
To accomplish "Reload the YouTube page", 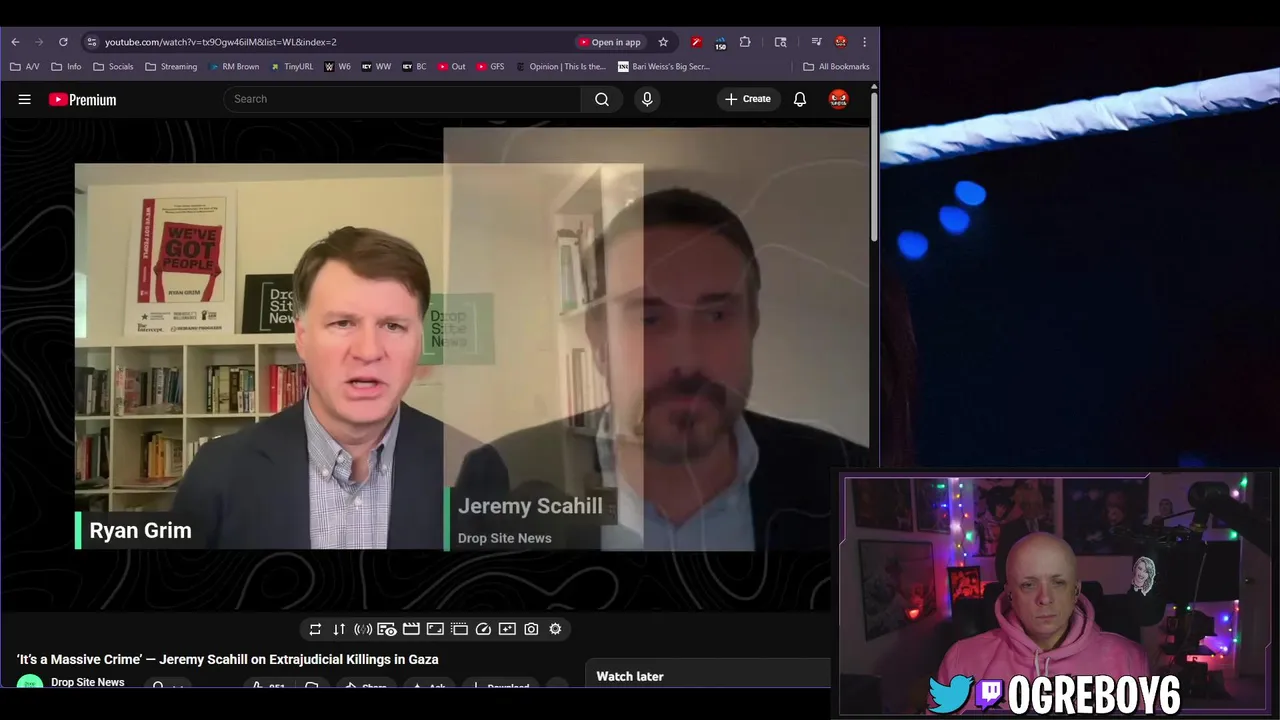I will click(x=63, y=42).
